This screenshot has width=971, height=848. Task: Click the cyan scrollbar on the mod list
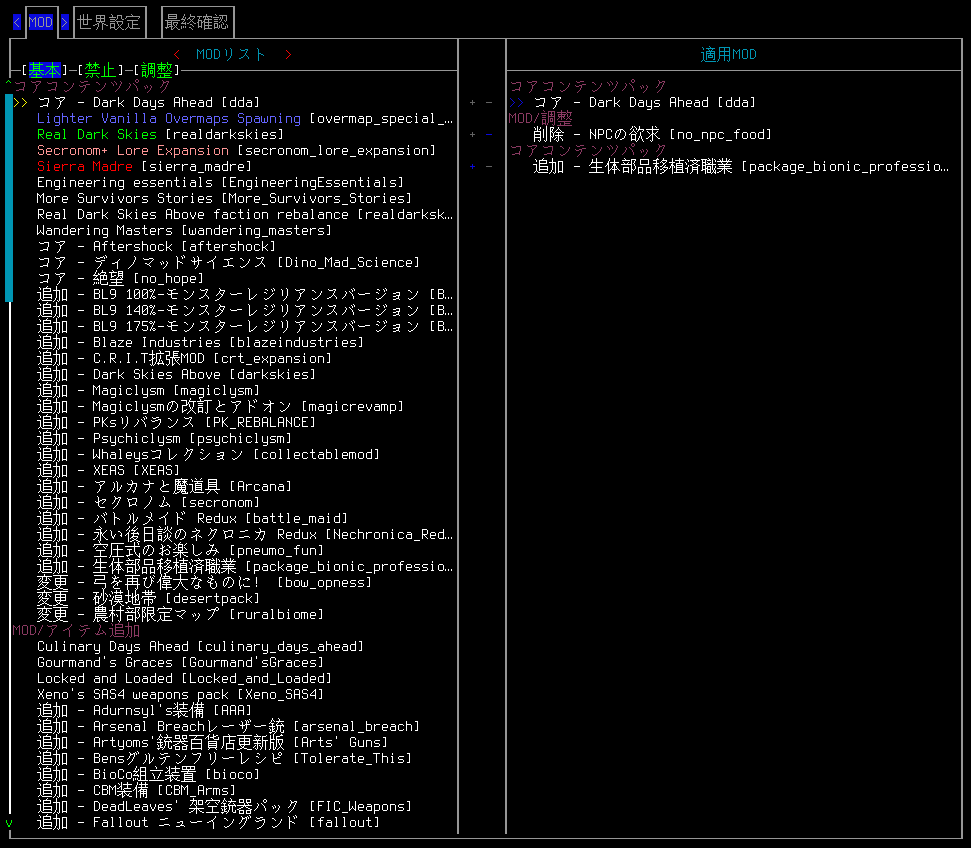(x=9, y=198)
